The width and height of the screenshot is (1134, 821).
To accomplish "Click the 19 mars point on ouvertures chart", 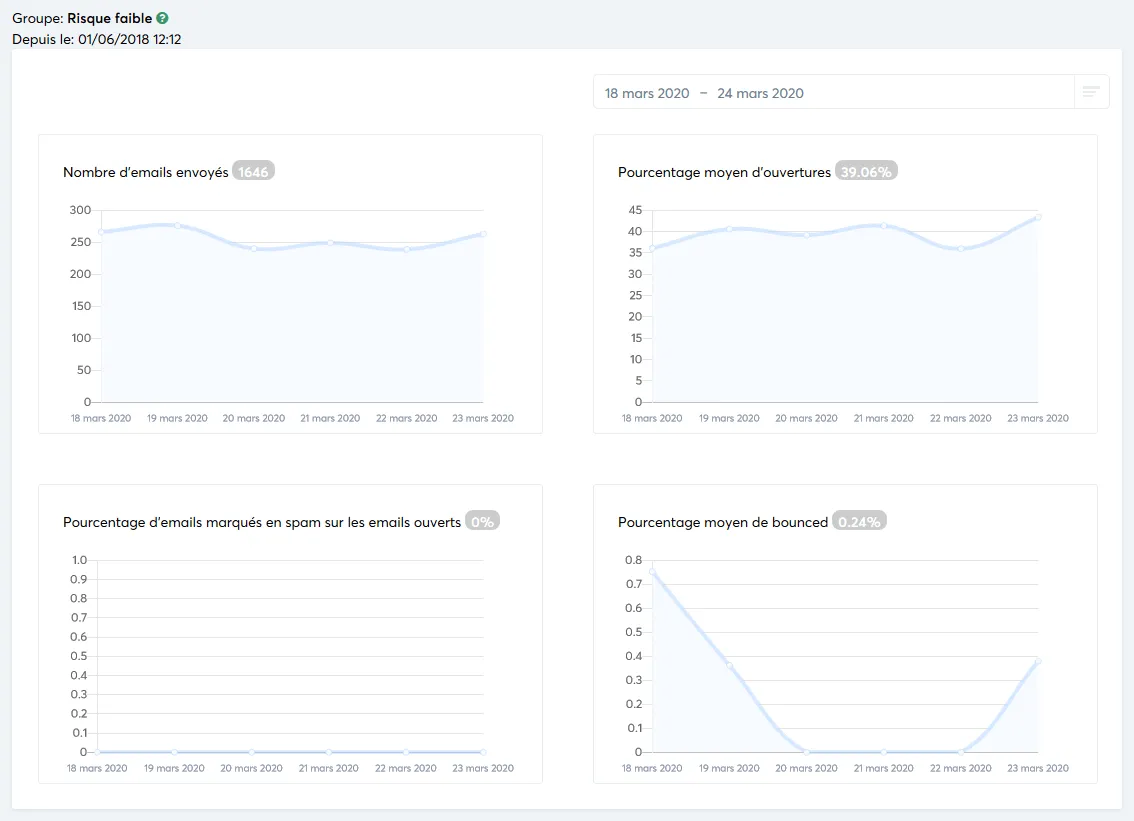I will coord(729,229).
